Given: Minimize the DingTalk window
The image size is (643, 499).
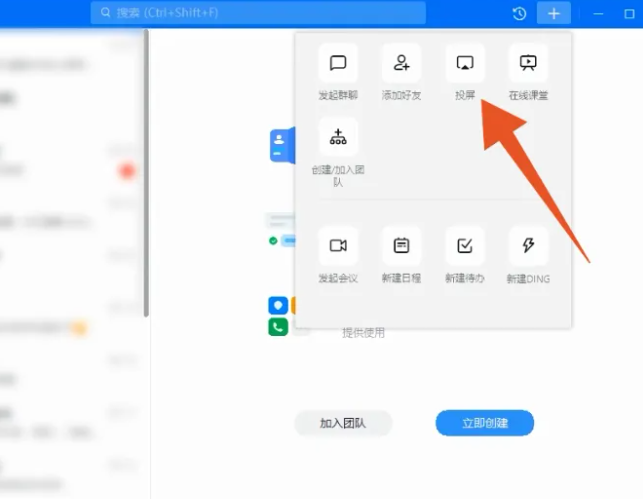Looking at the screenshot, I should (x=600, y=14).
